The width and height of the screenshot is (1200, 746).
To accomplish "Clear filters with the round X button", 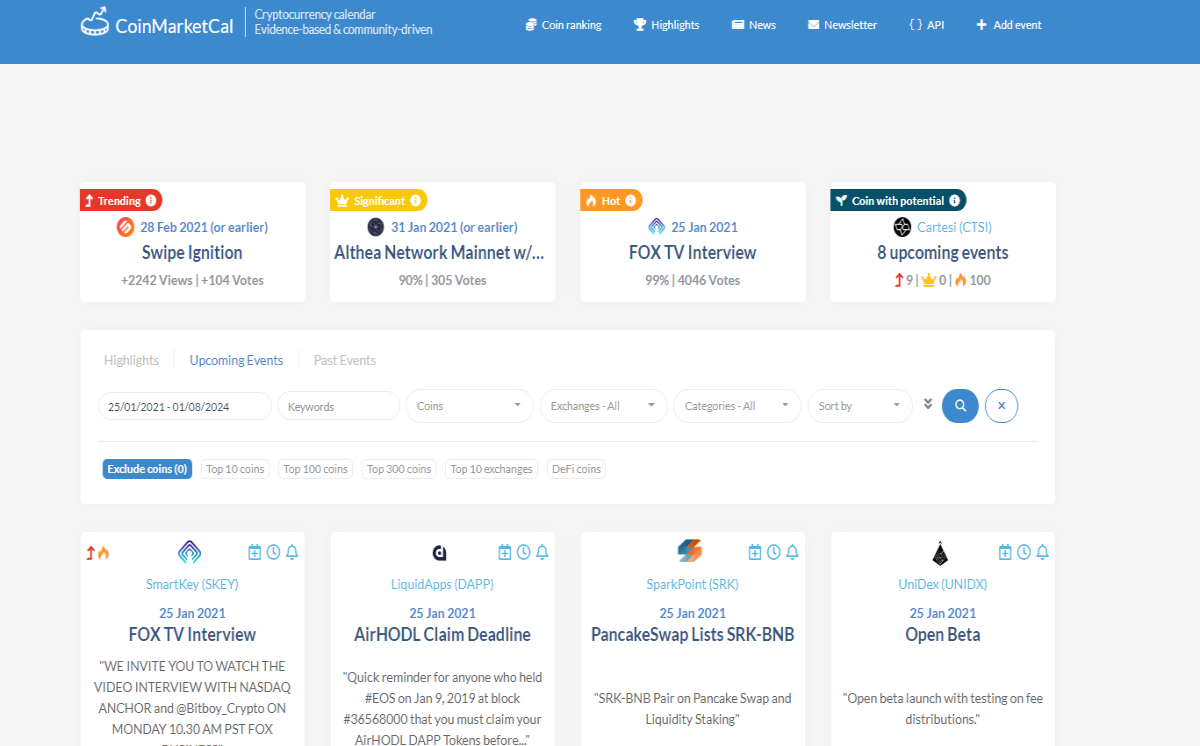I will pos(1001,406).
